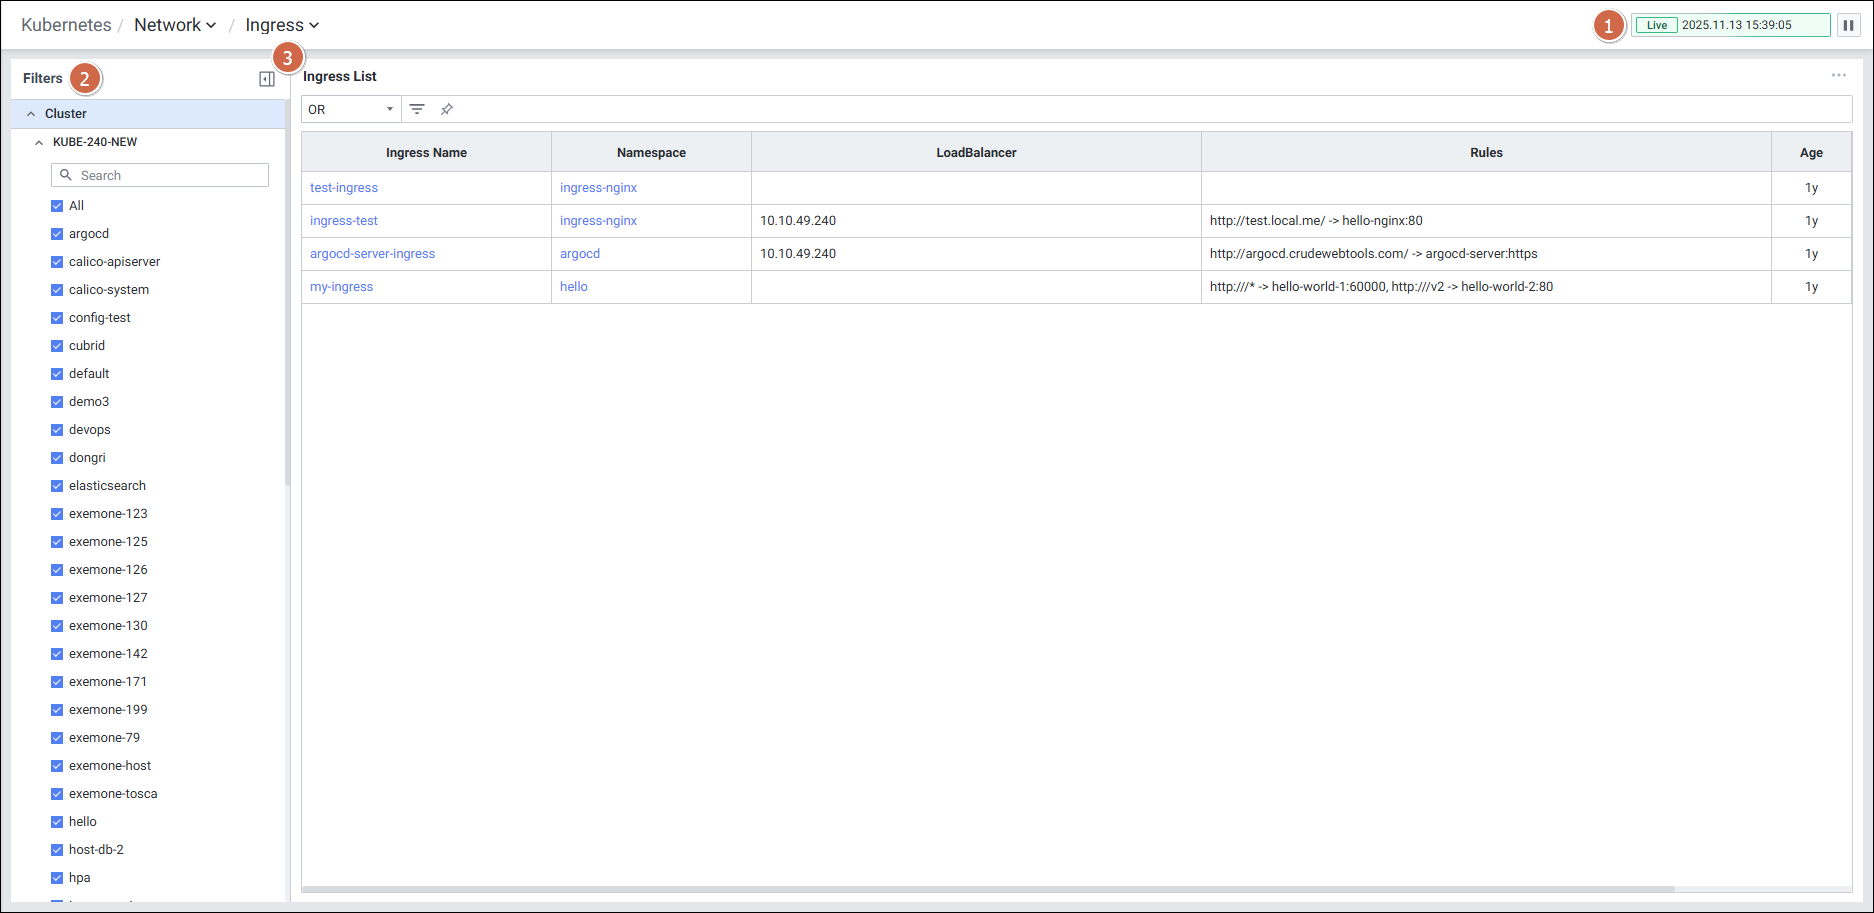
Task: Pin the filter bar
Action: pyautogui.click(x=447, y=109)
